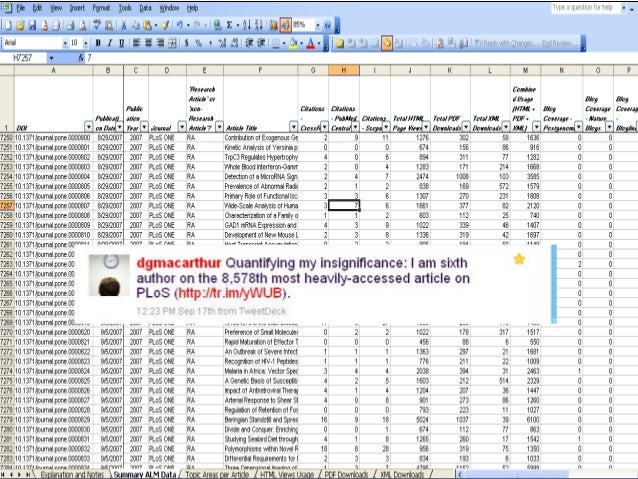Open the File menu

pos(20,8)
